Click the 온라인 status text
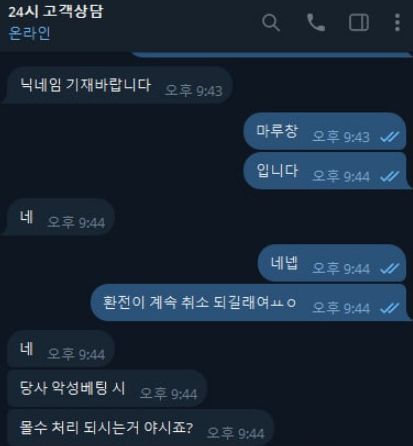This screenshot has height=446, width=413. (x=29, y=33)
